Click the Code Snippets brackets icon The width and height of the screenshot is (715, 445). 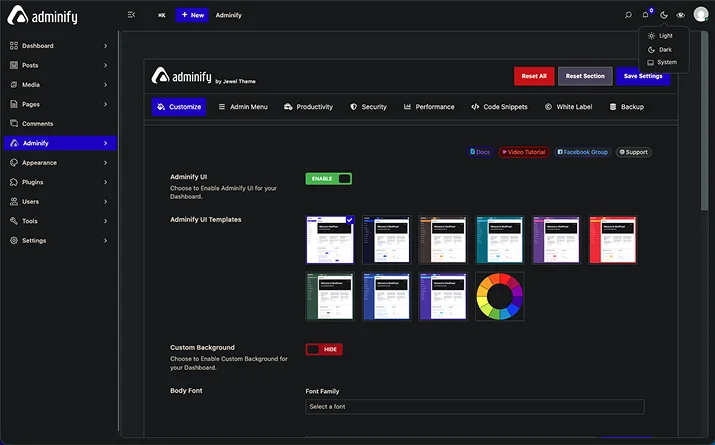point(475,107)
